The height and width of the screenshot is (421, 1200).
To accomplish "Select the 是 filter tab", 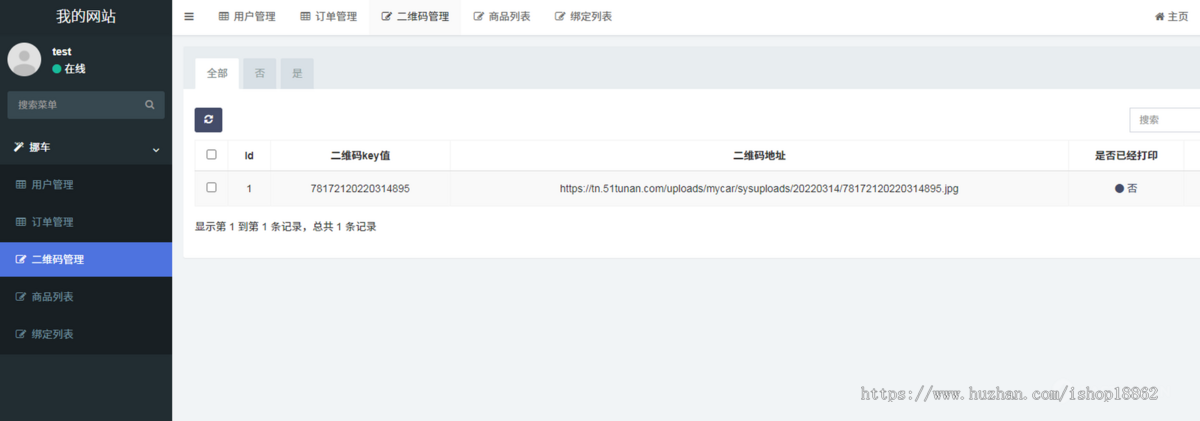I will tap(297, 73).
